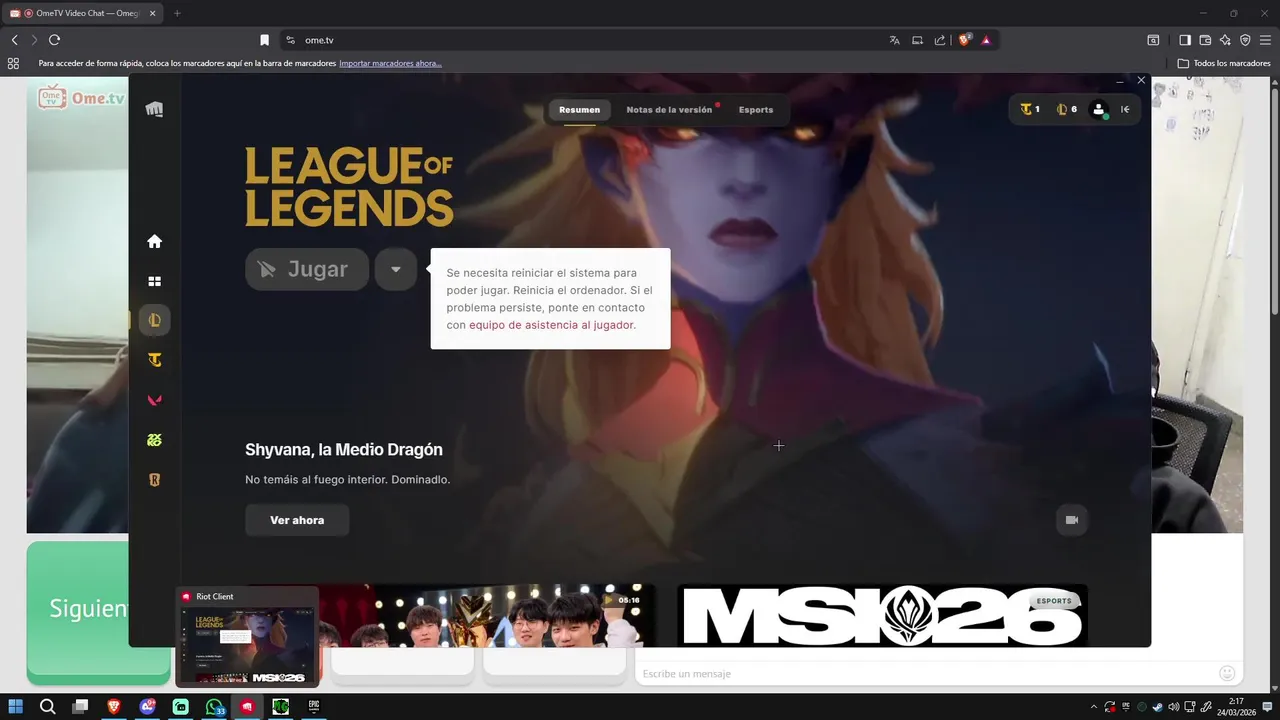Viewport: 1280px width, 720px height.
Task: Open Todos los marcadores folder
Action: click(x=1224, y=63)
